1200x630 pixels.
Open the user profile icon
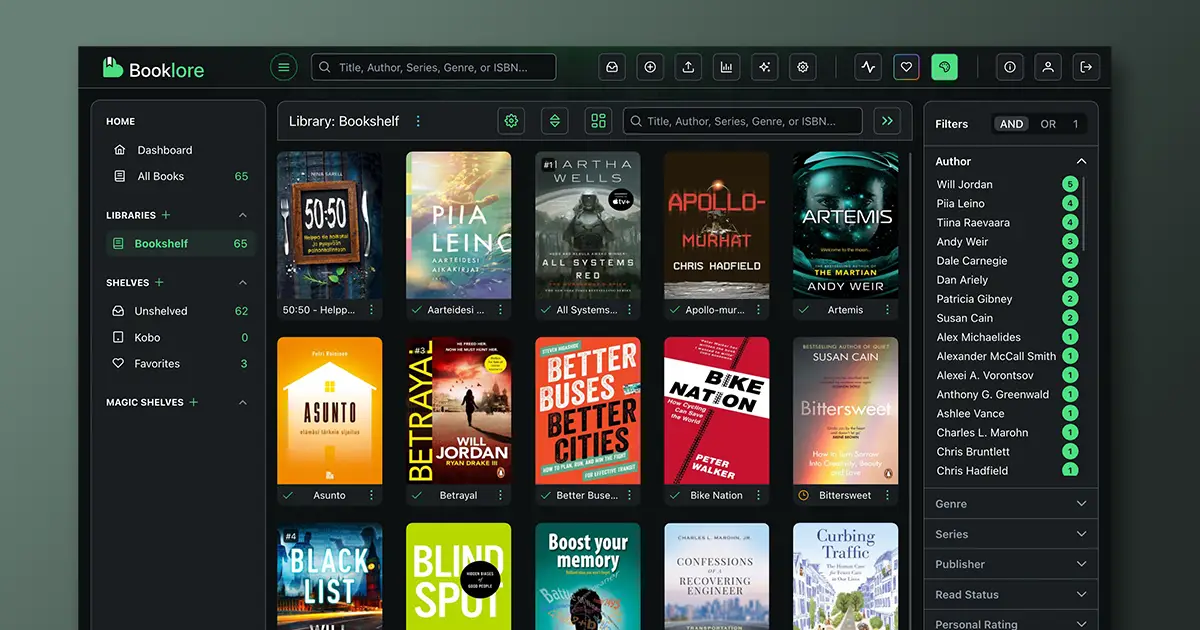pos(1047,67)
